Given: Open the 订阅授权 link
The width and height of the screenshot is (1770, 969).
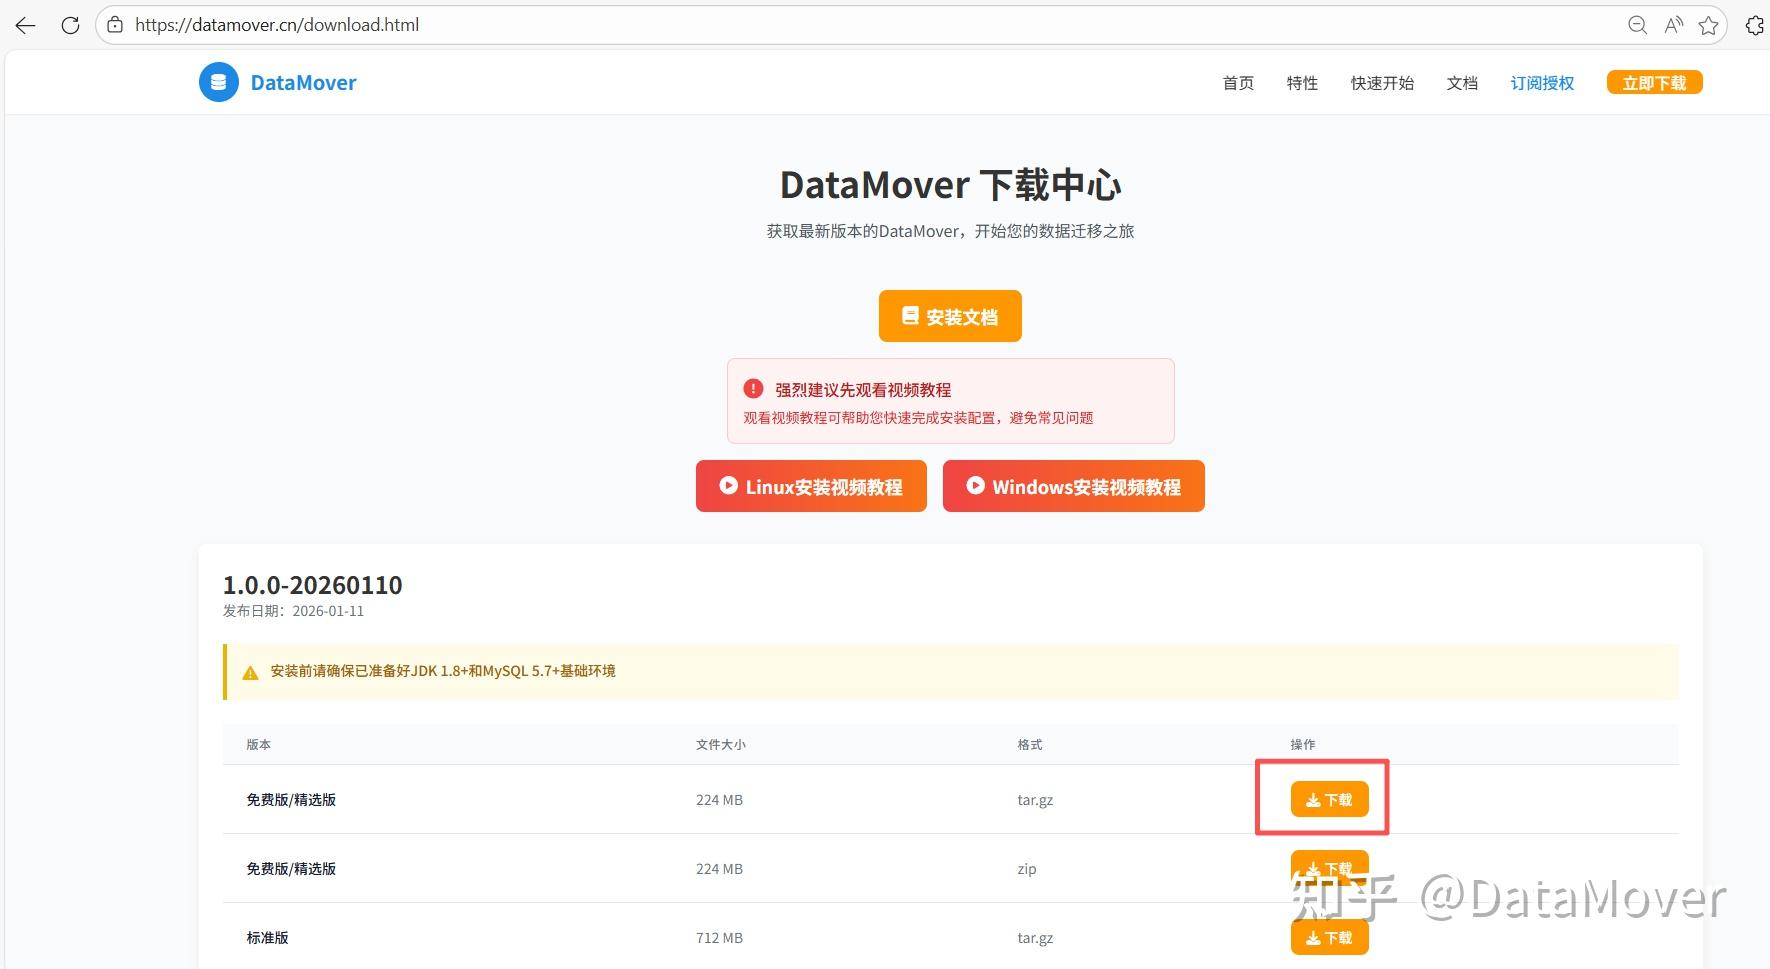Looking at the screenshot, I should [x=1541, y=83].
